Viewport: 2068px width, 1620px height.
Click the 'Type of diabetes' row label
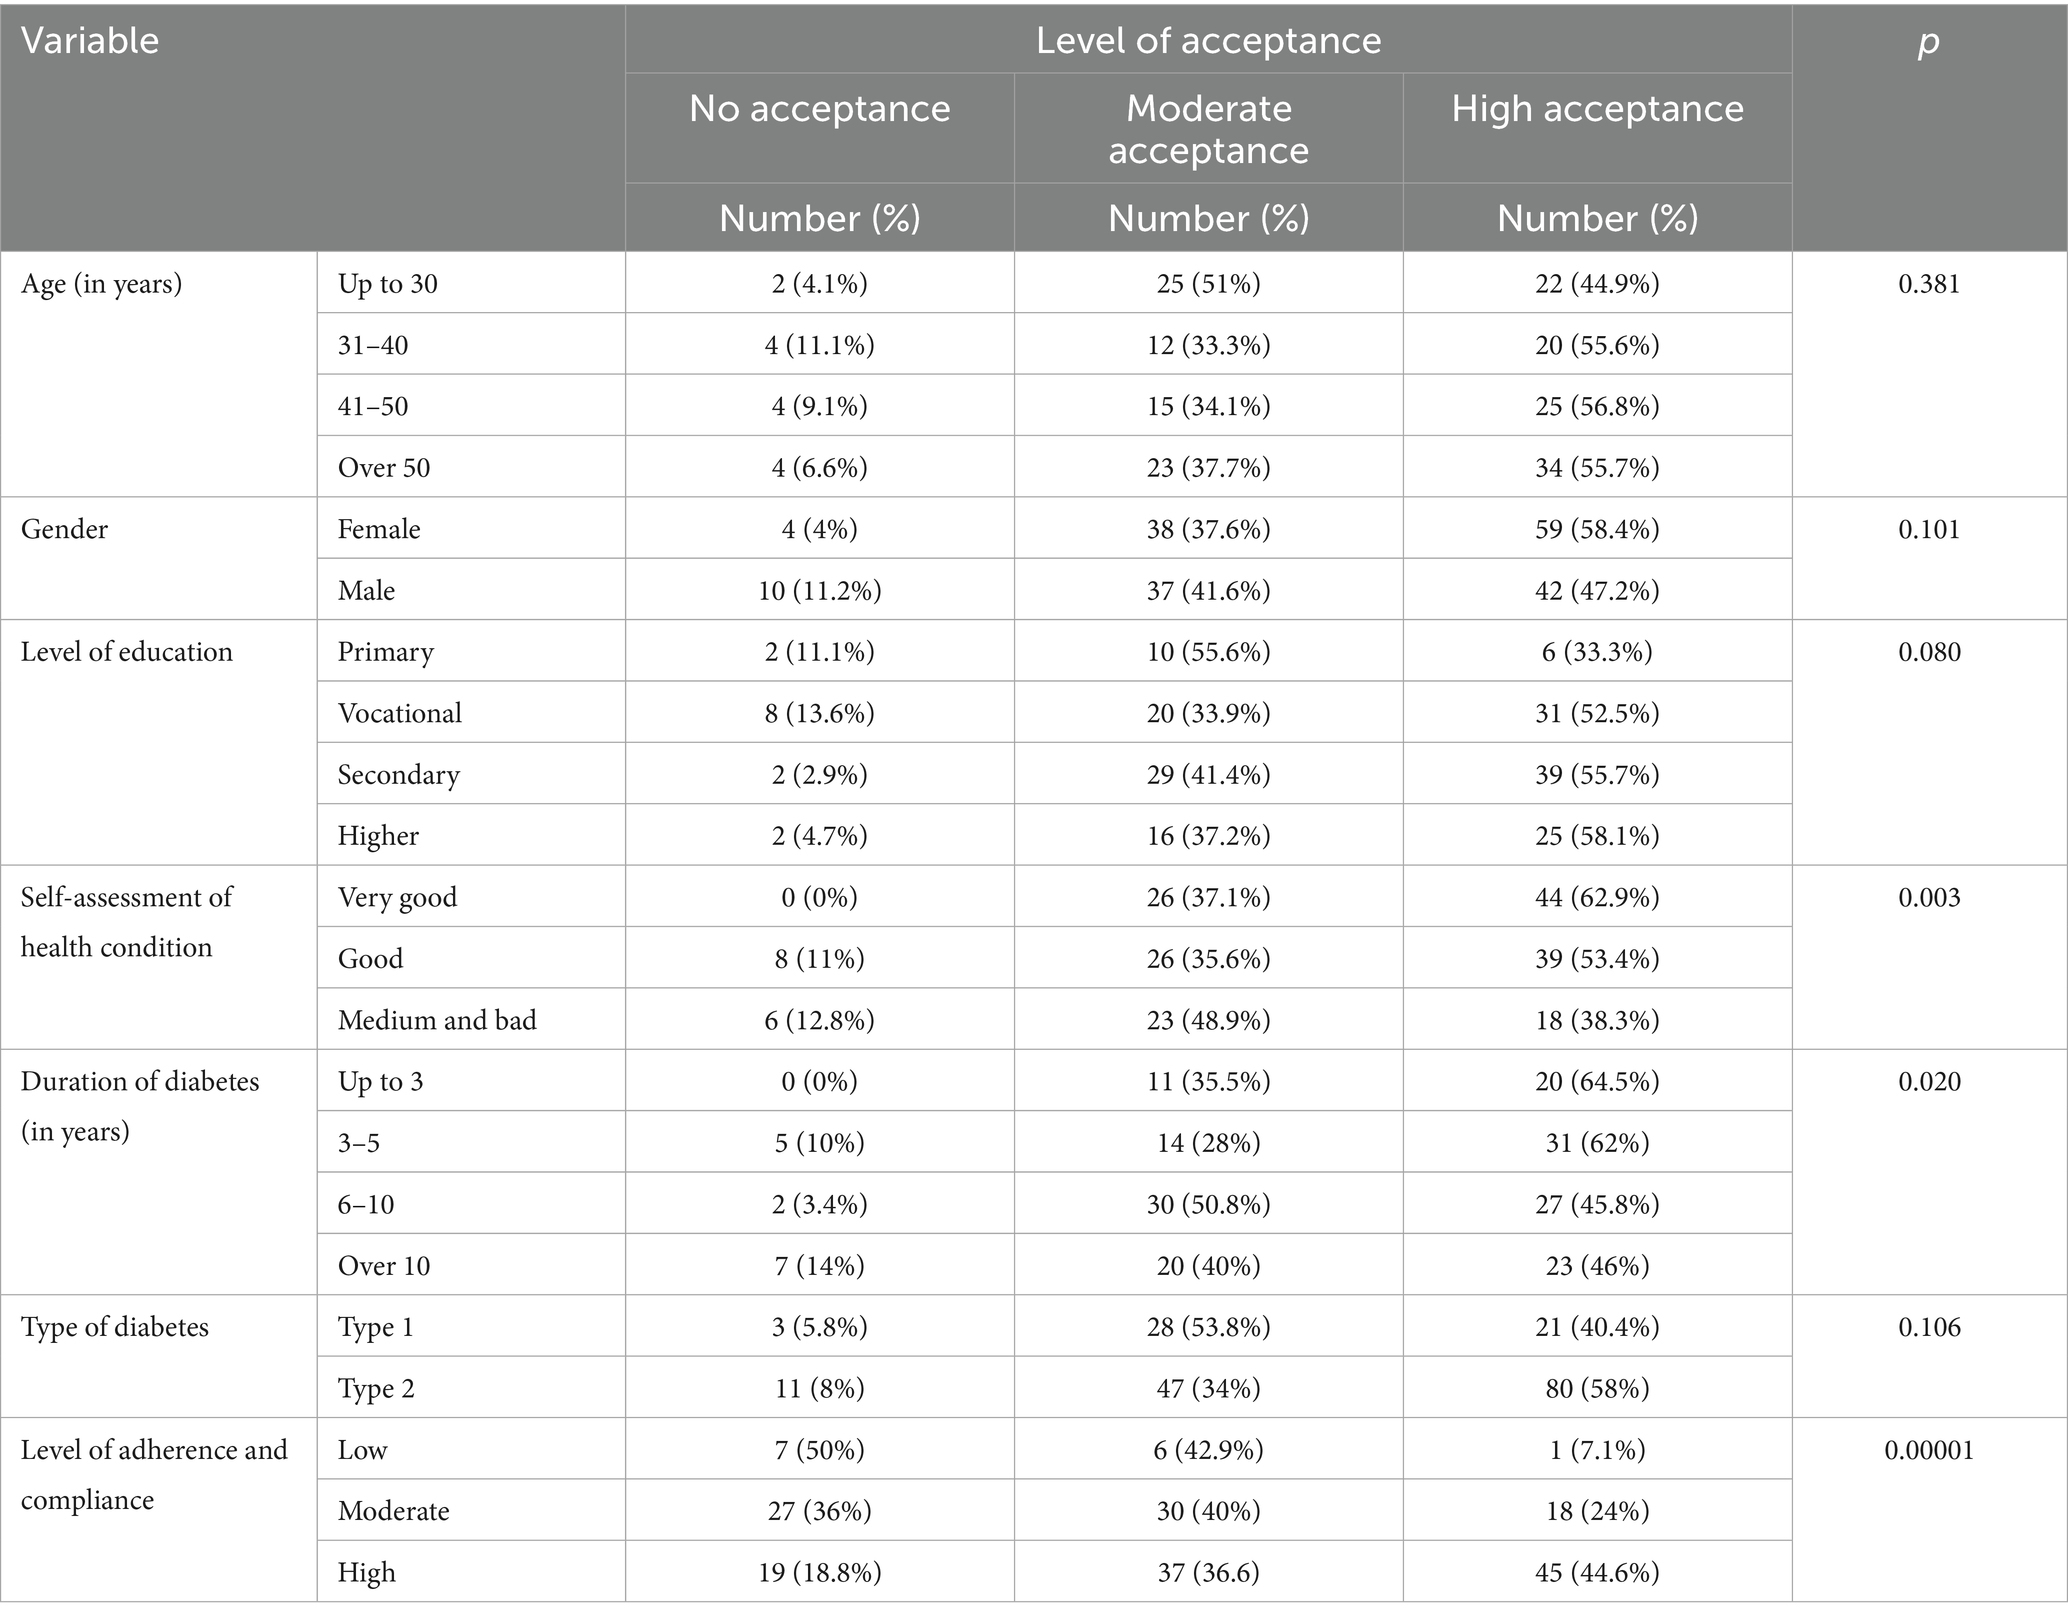[115, 1327]
